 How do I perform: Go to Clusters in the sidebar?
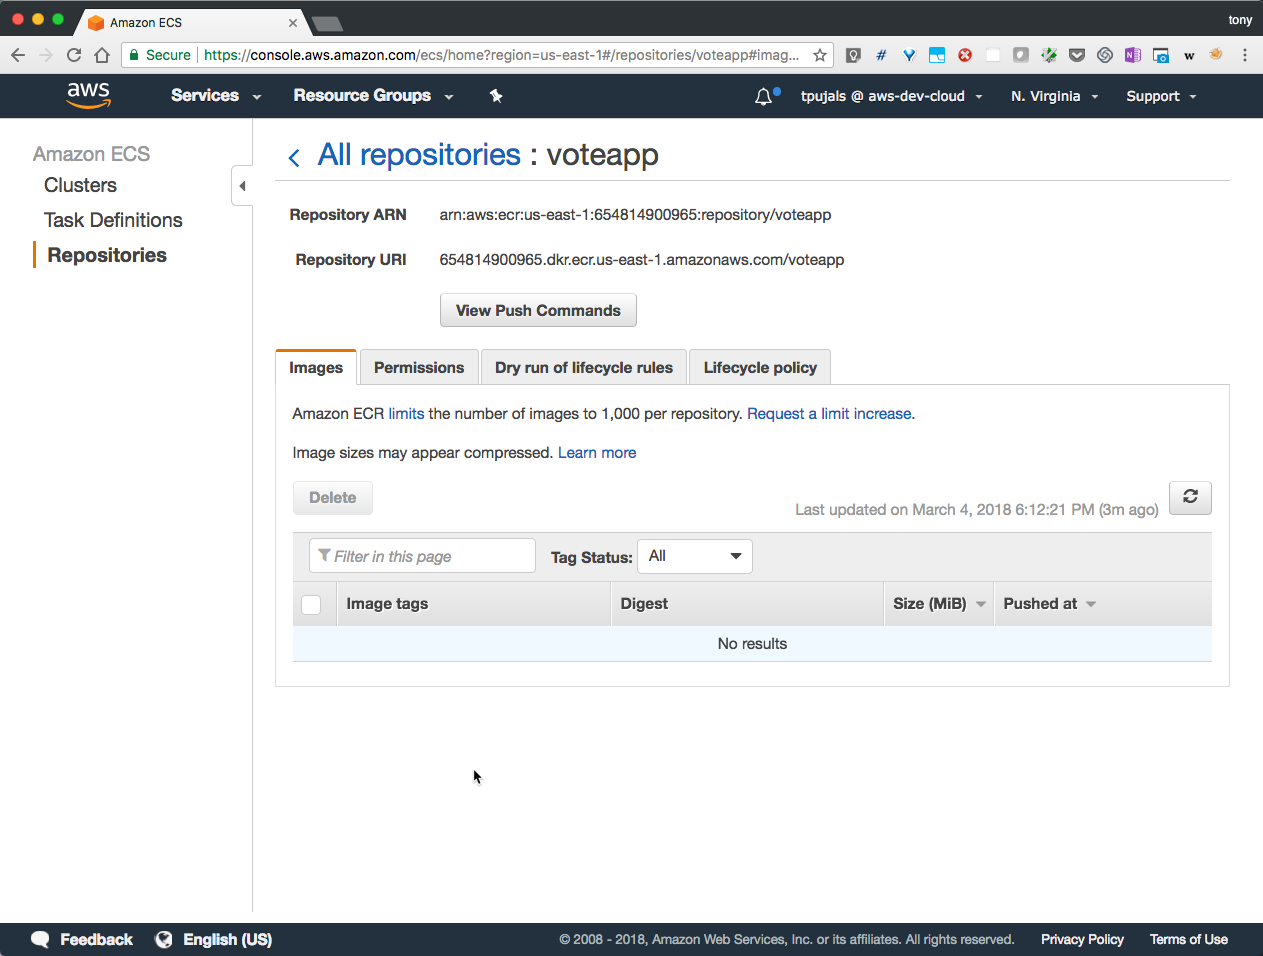tap(80, 185)
